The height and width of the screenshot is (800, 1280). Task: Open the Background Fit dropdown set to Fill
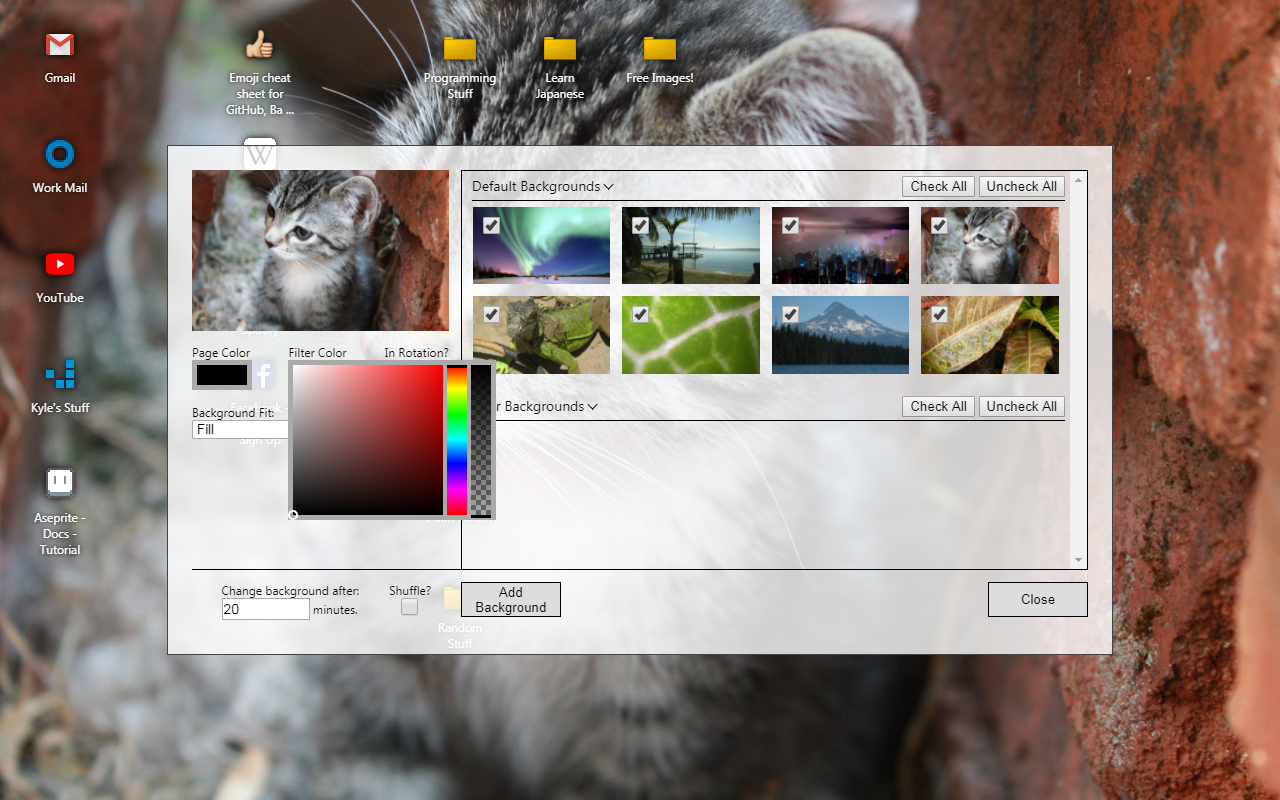click(240, 429)
